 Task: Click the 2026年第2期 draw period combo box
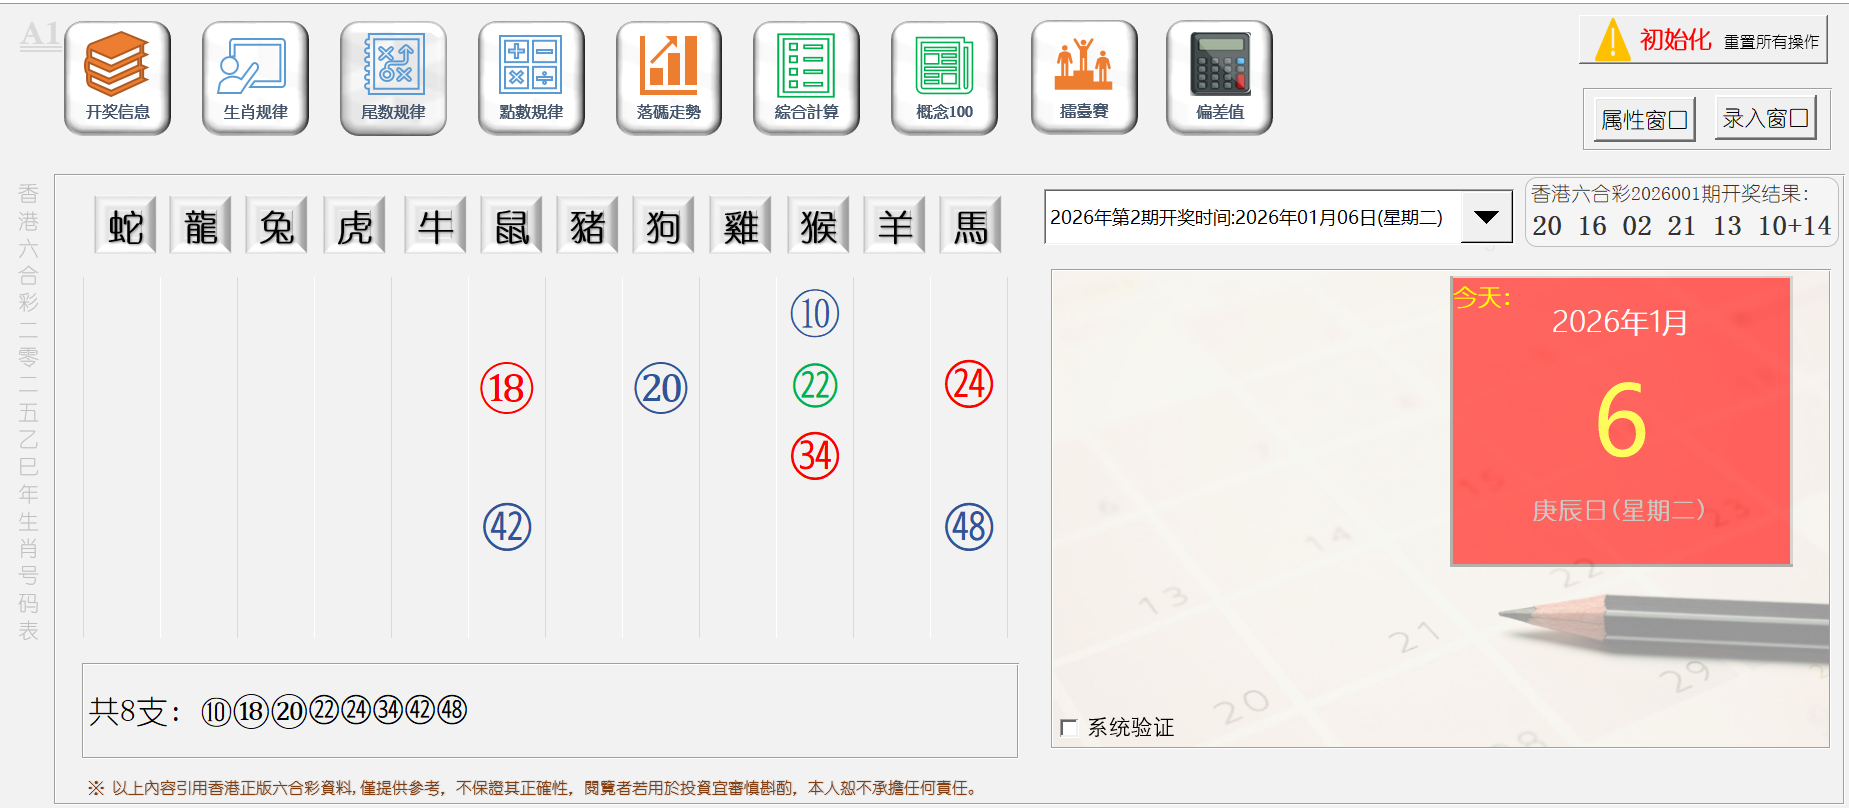point(1252,217)
